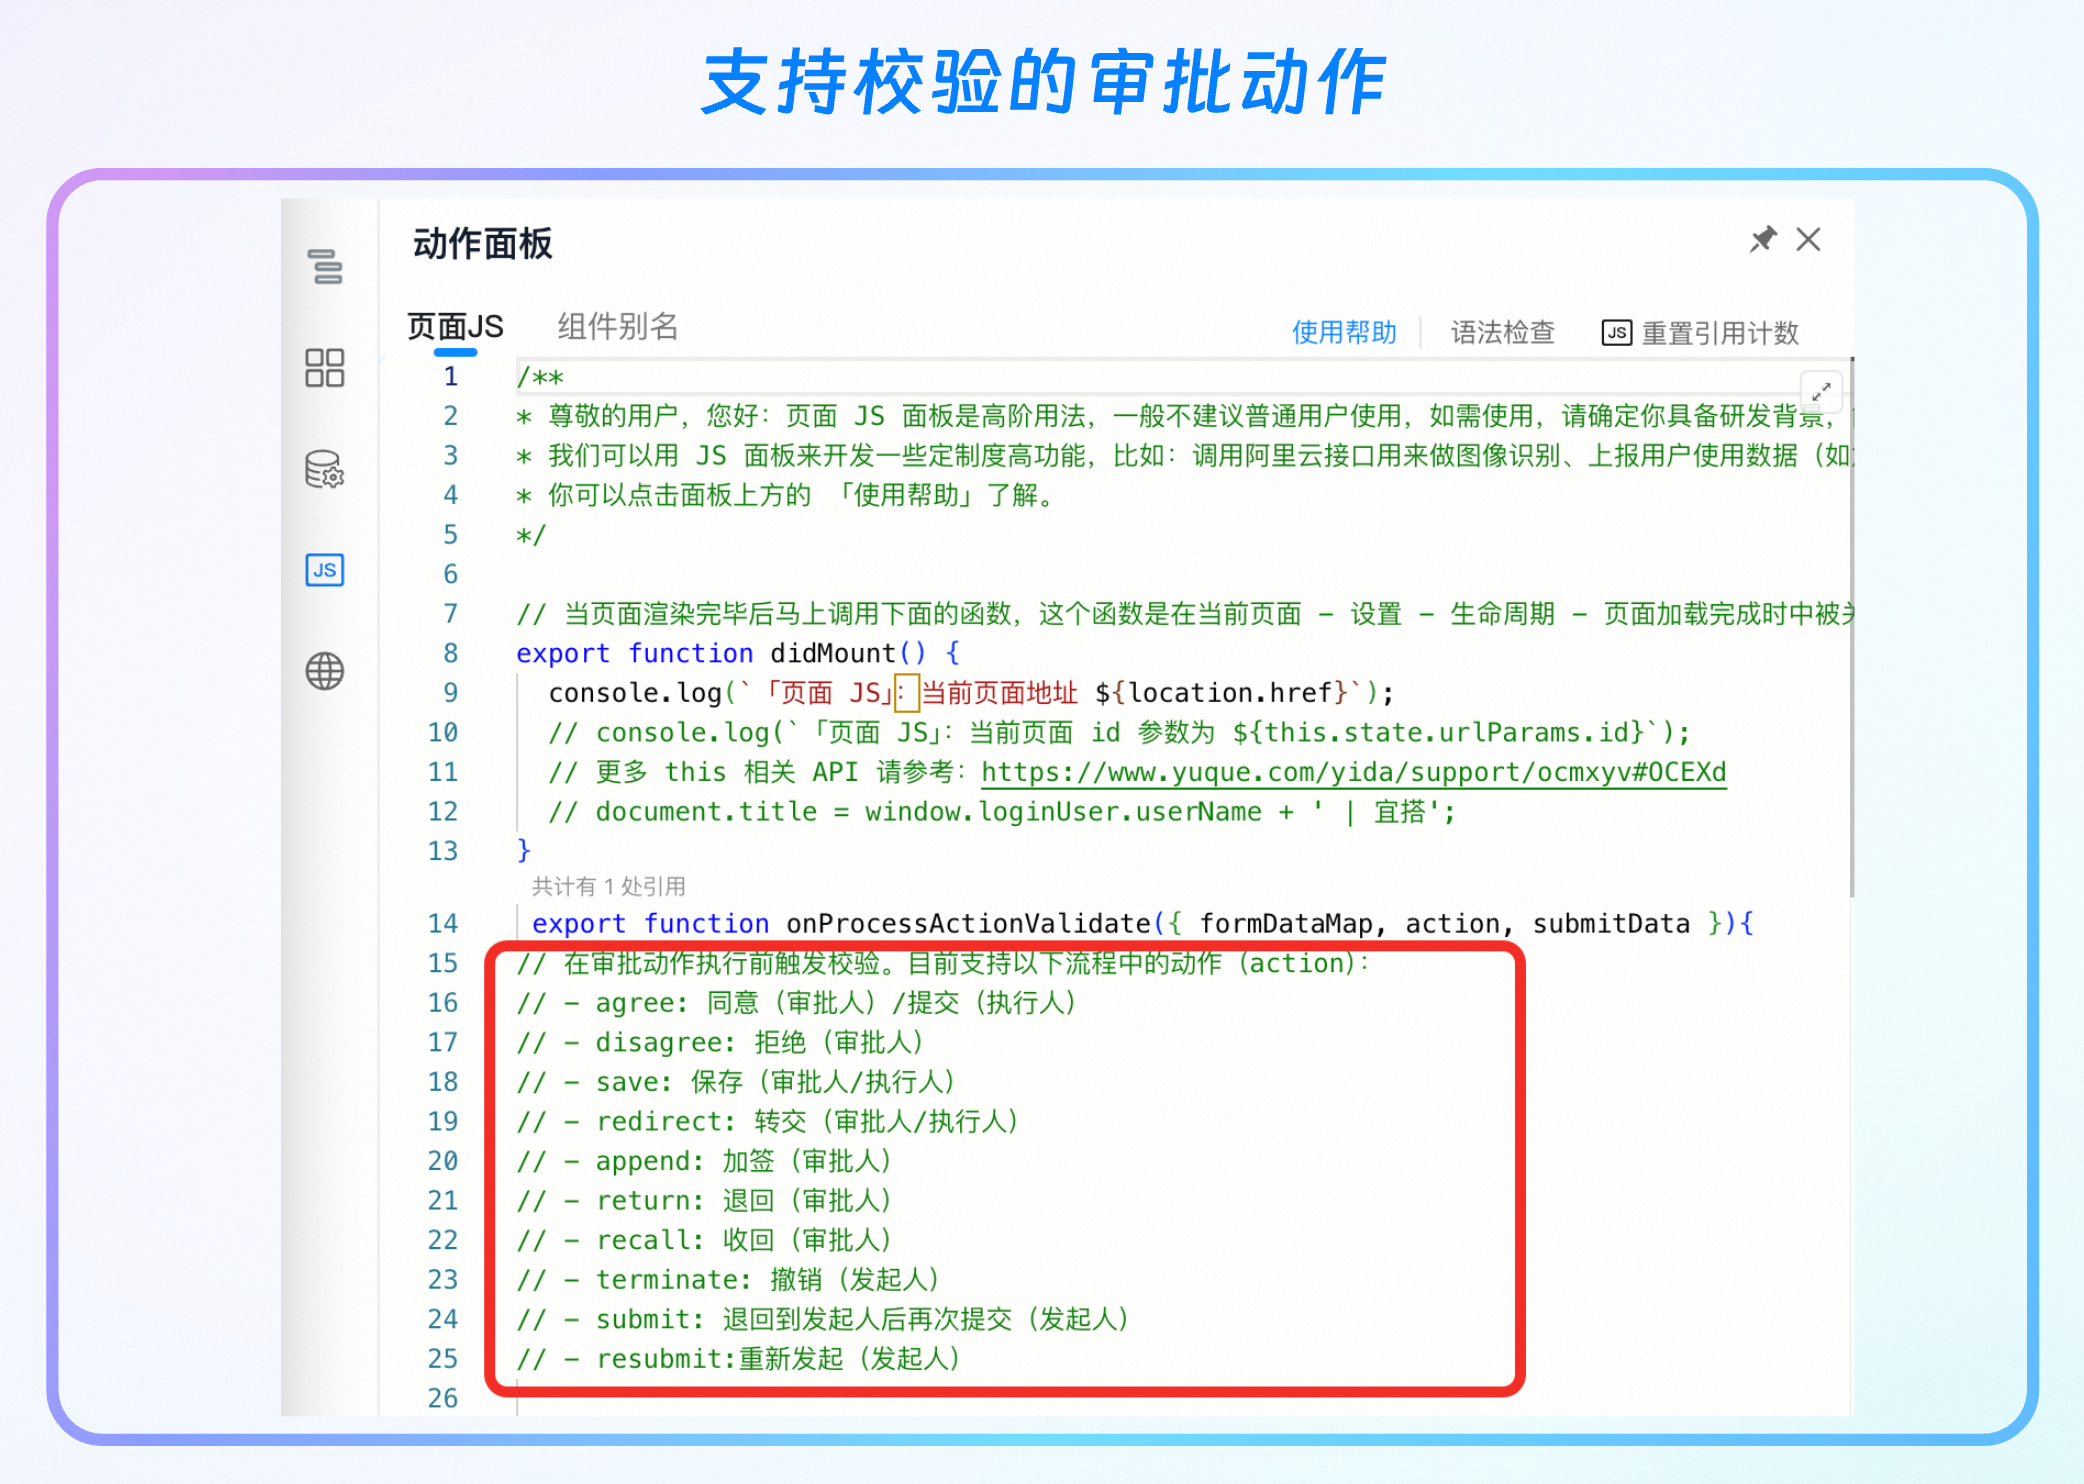Open the data source database icon
This screenshot has width=2084, height=1484.
[x=325, y=469]
